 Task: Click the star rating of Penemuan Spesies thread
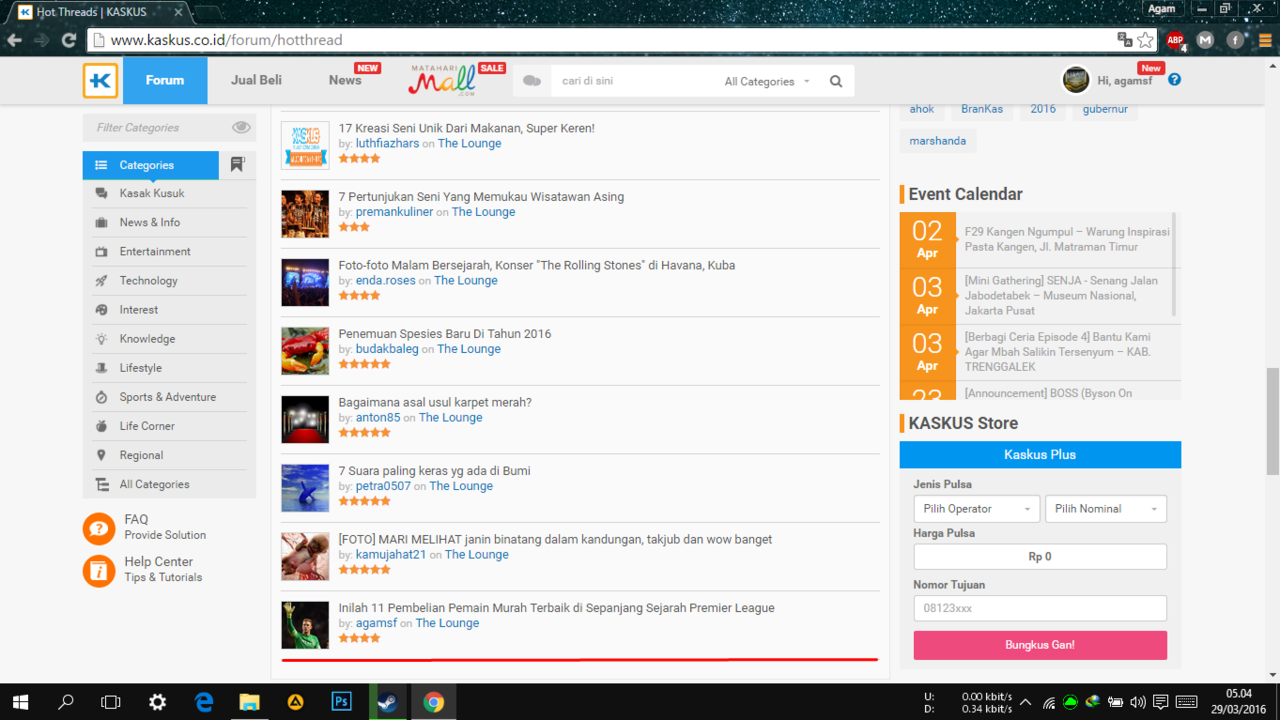365,364
